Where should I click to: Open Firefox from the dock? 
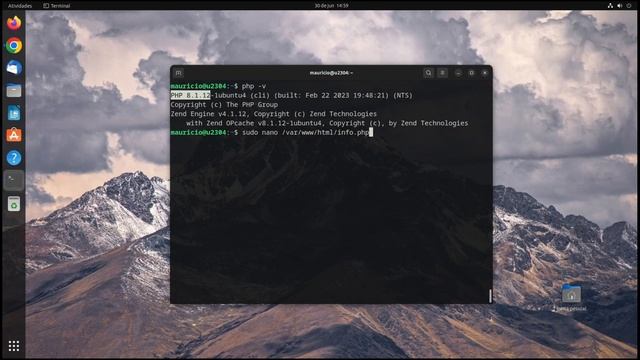click(x=14, y=23)
